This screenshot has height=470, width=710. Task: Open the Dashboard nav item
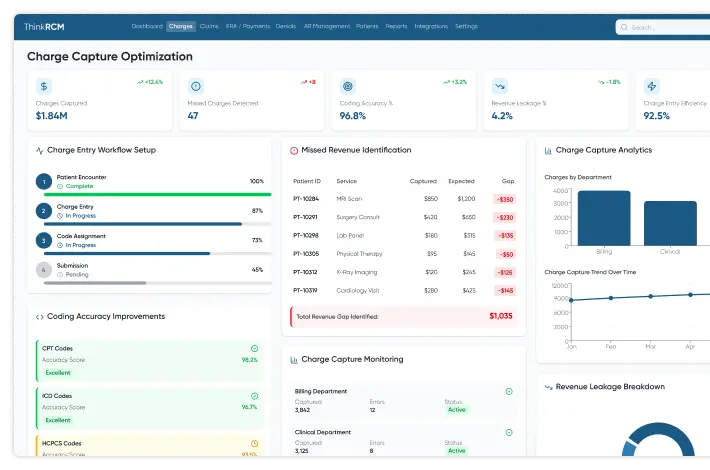pos(147,26)
